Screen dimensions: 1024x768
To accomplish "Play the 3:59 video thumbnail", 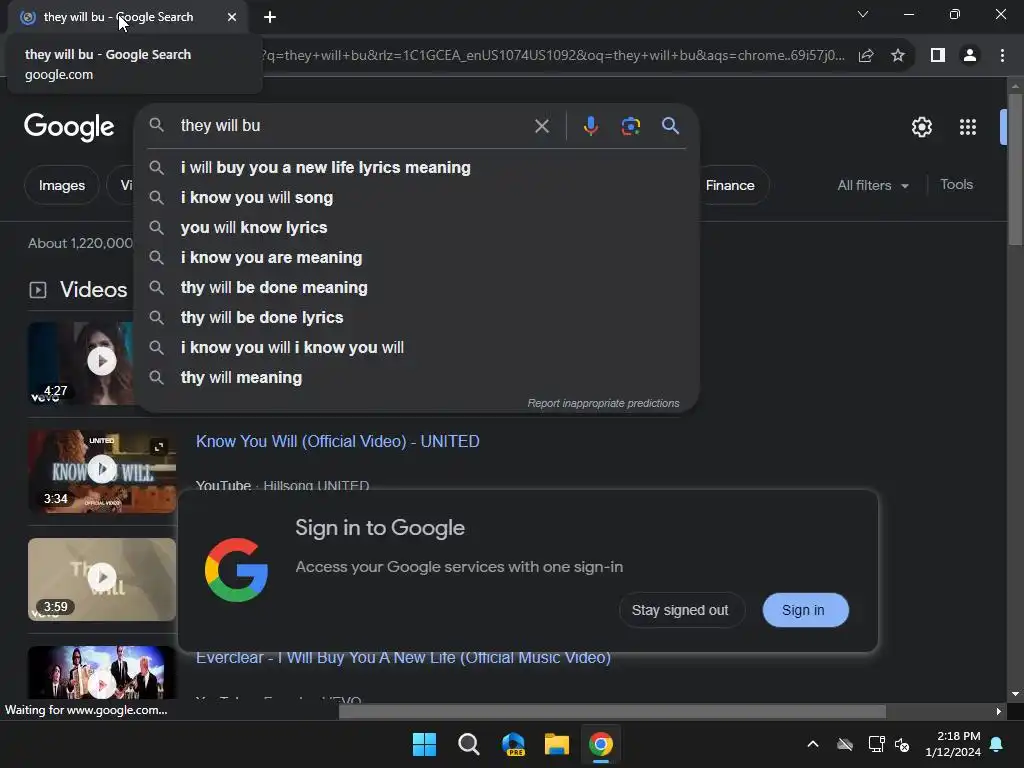I will click(x=101, y=579).
